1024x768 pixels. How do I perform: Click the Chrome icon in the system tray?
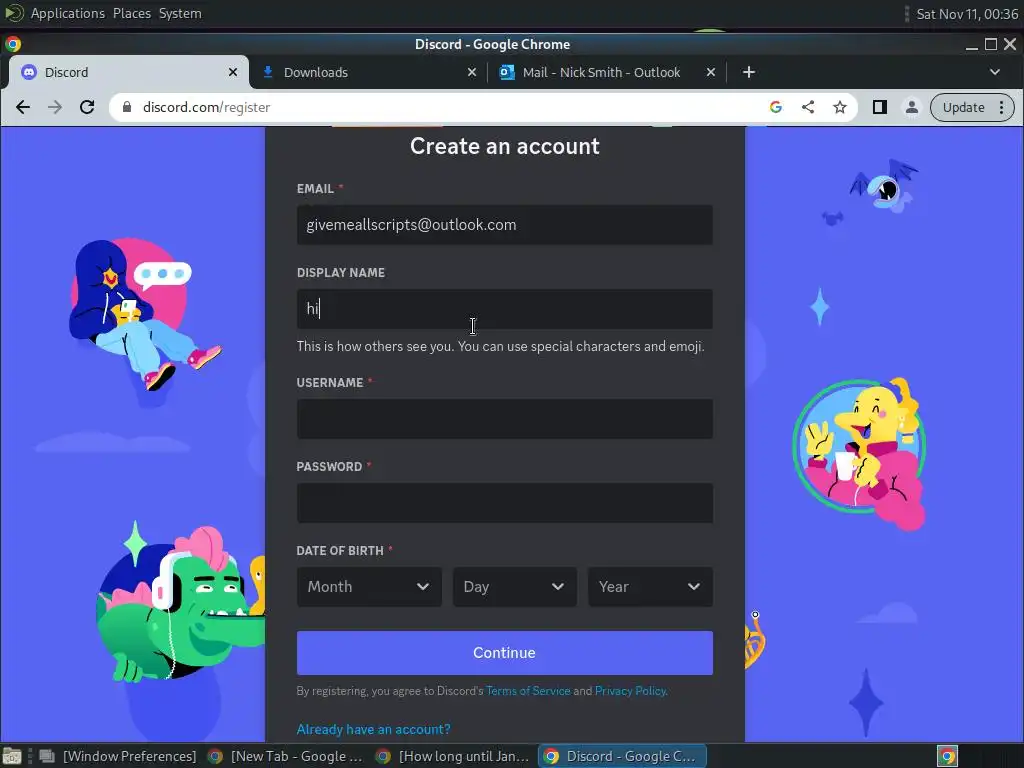click(947, 756)
